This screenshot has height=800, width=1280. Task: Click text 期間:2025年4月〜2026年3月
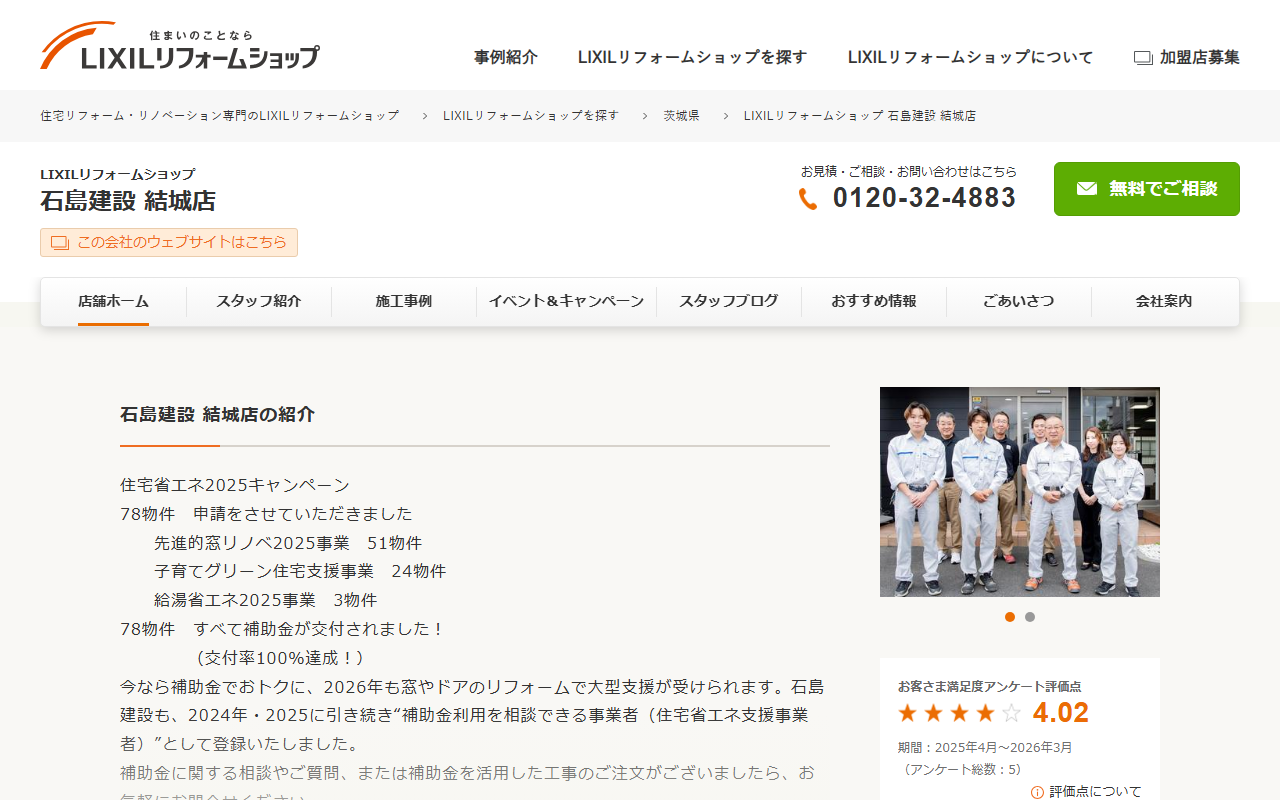point(985,748)
